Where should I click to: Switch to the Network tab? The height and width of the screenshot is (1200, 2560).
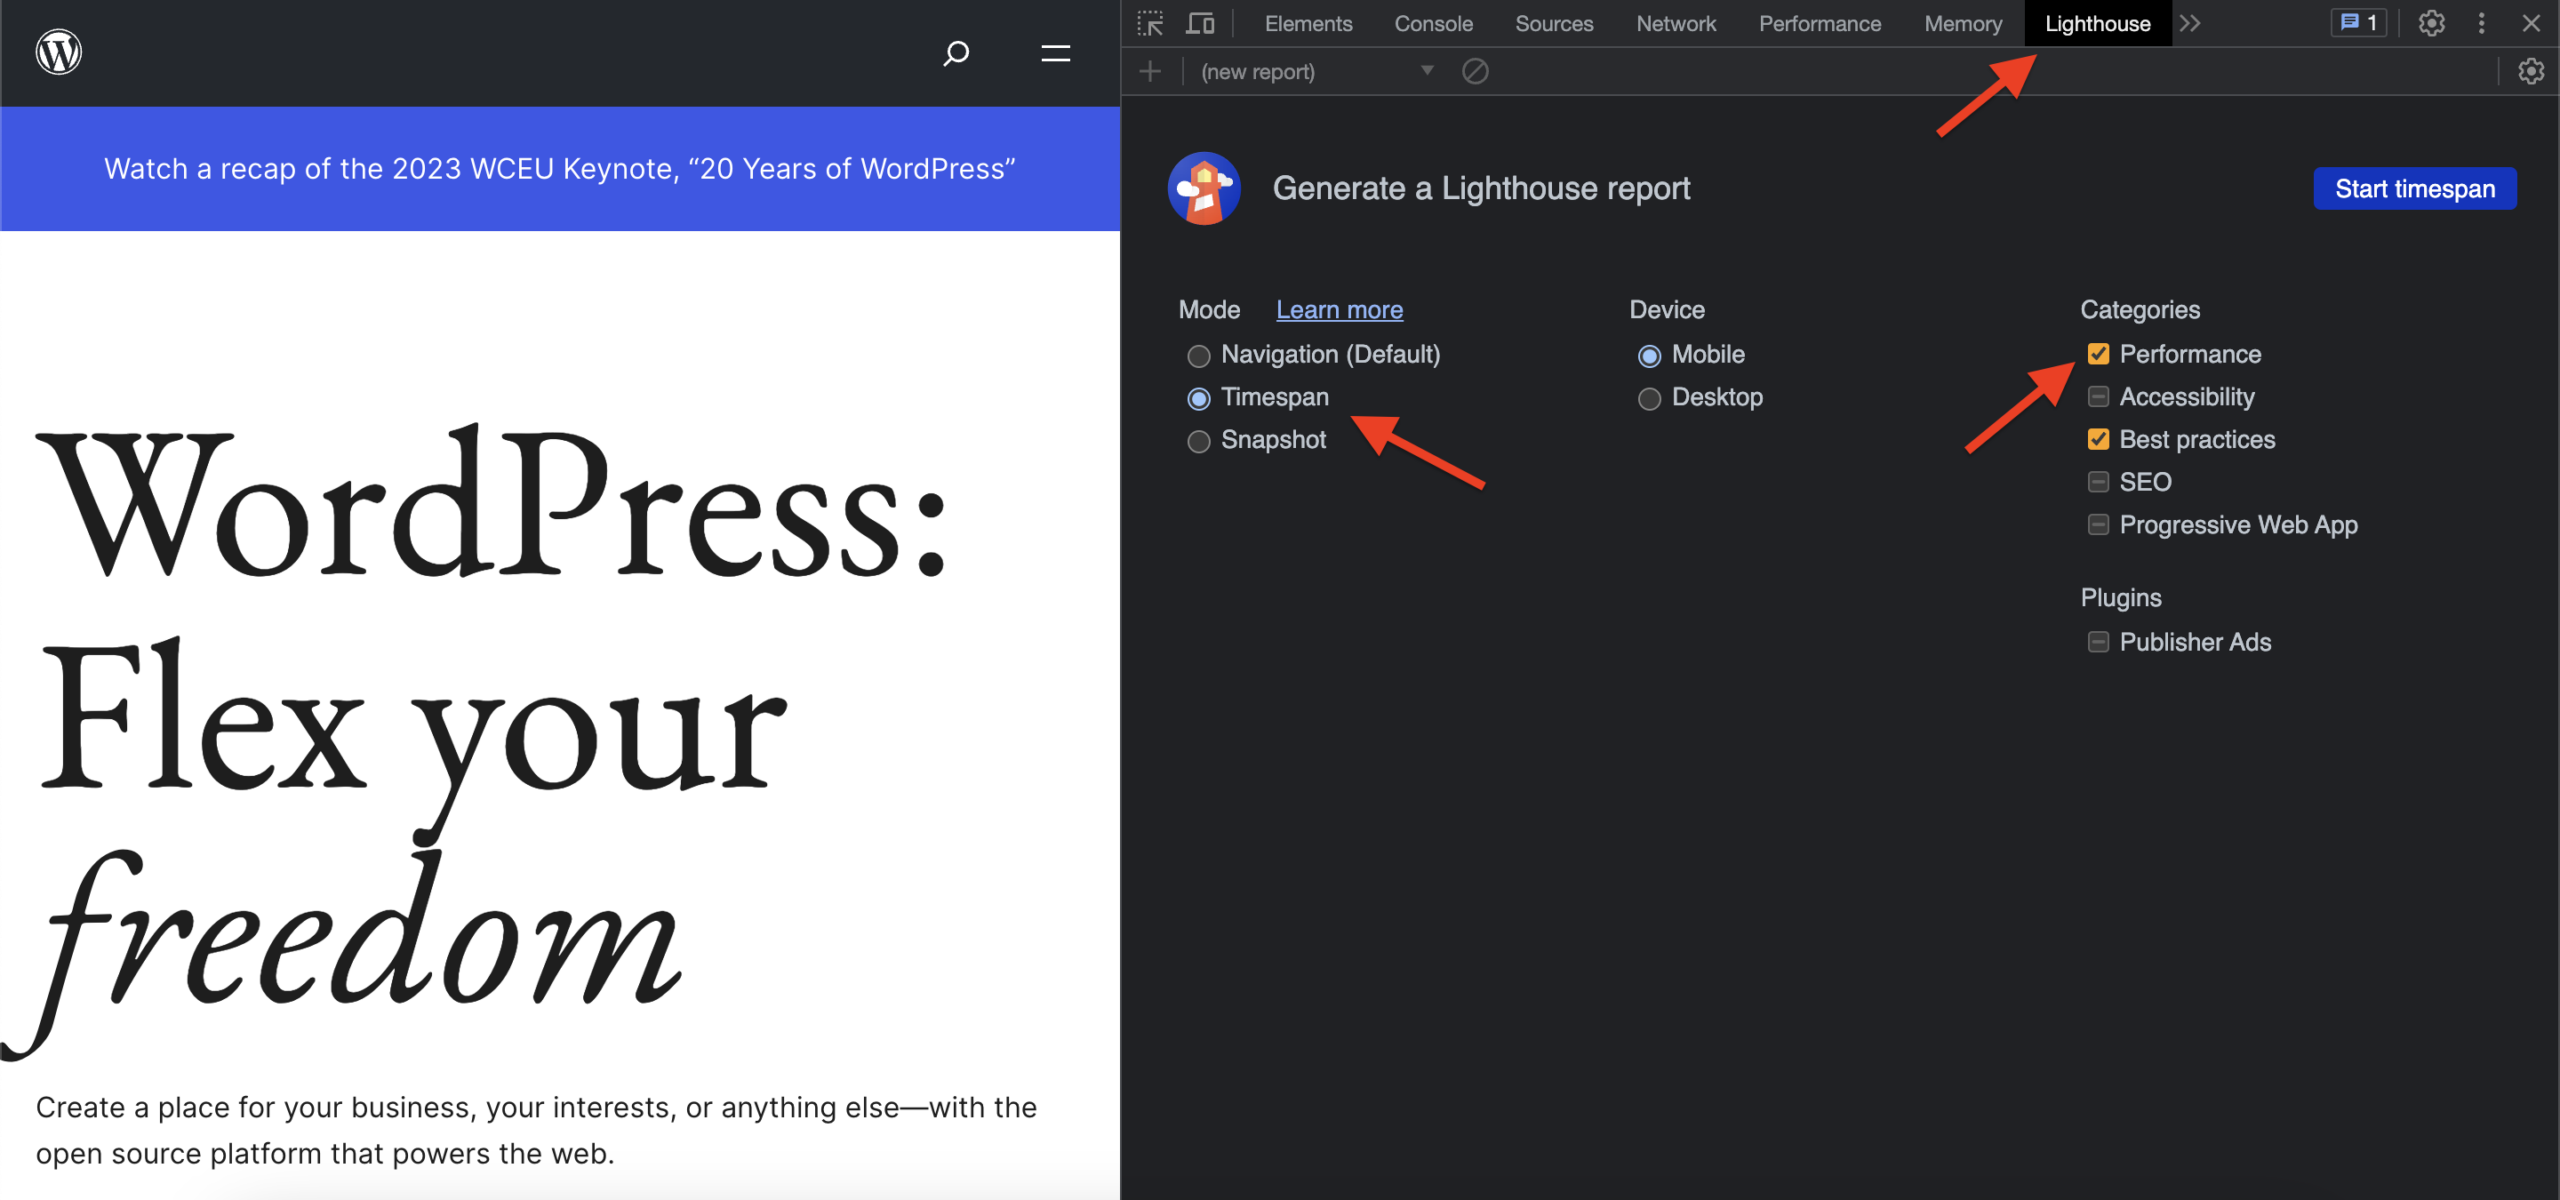click(x=1676, y=23)
